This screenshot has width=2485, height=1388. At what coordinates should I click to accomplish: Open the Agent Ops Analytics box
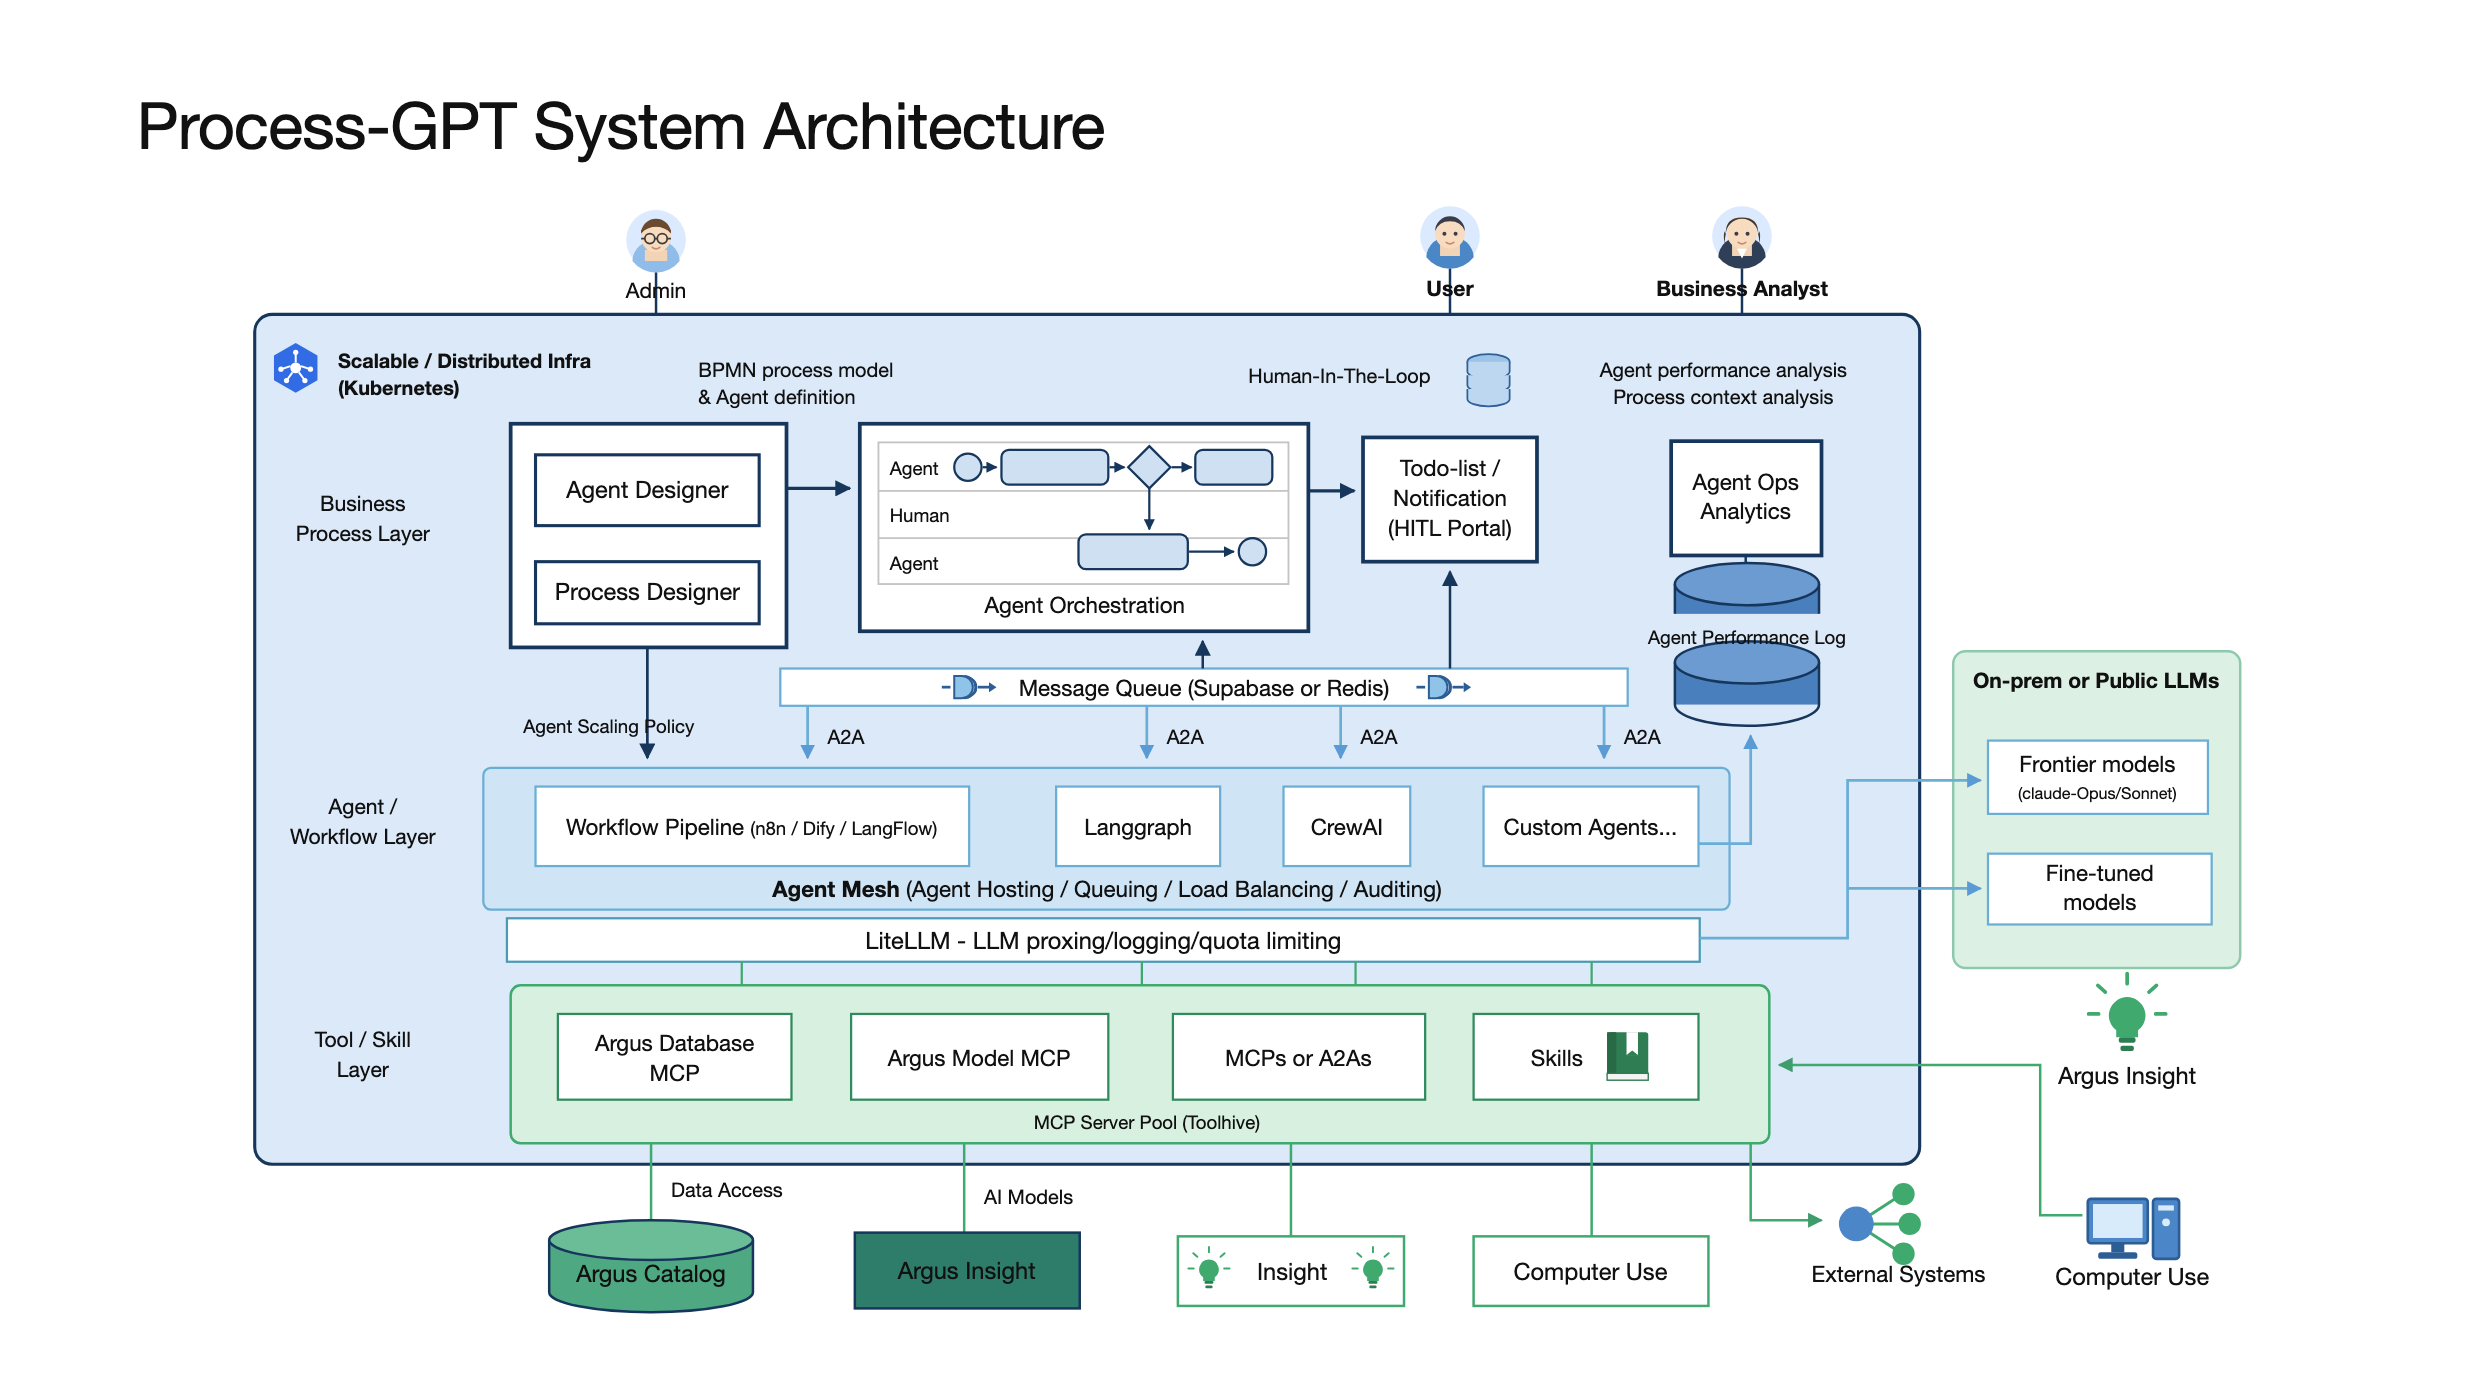point(1745,497)
